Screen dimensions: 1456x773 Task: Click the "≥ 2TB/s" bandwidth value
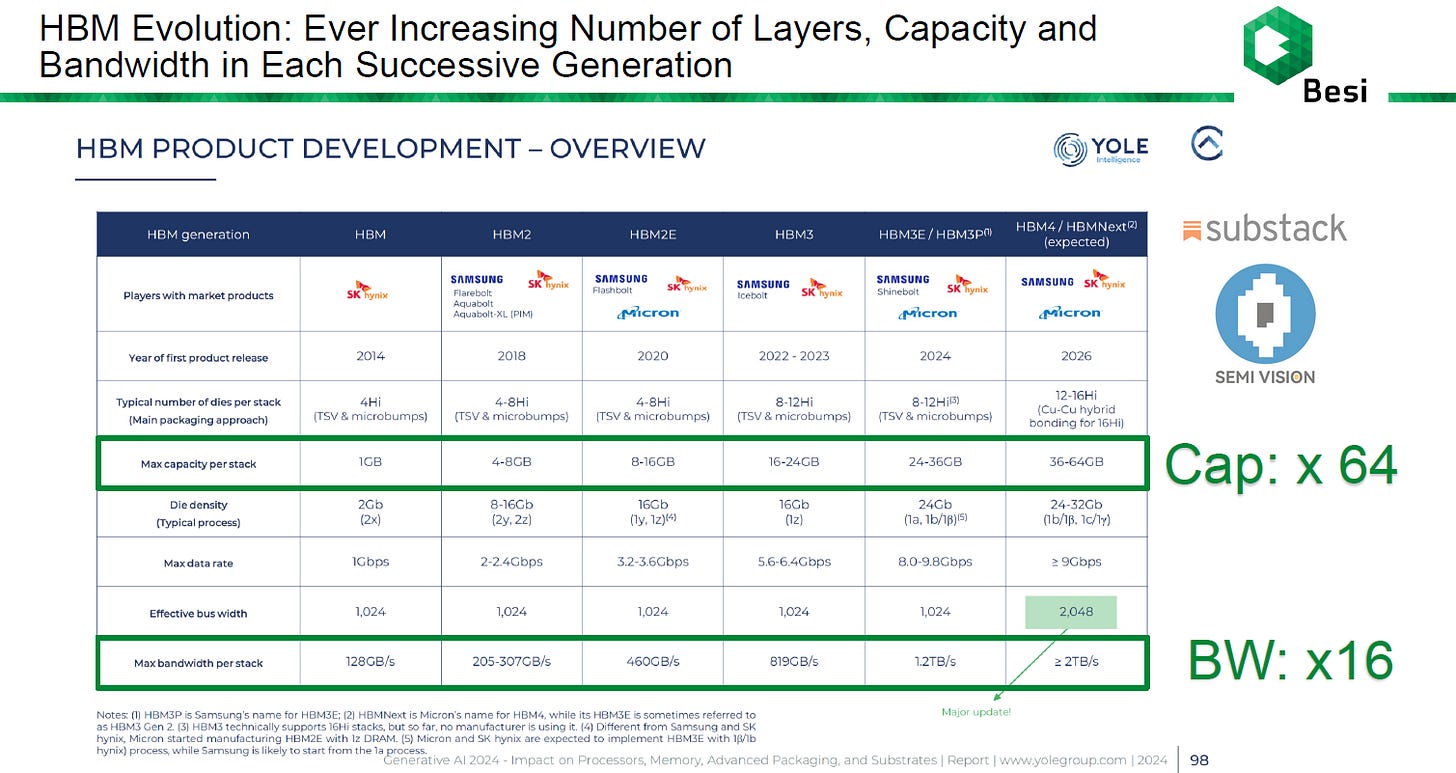[x=1076, y=662]
